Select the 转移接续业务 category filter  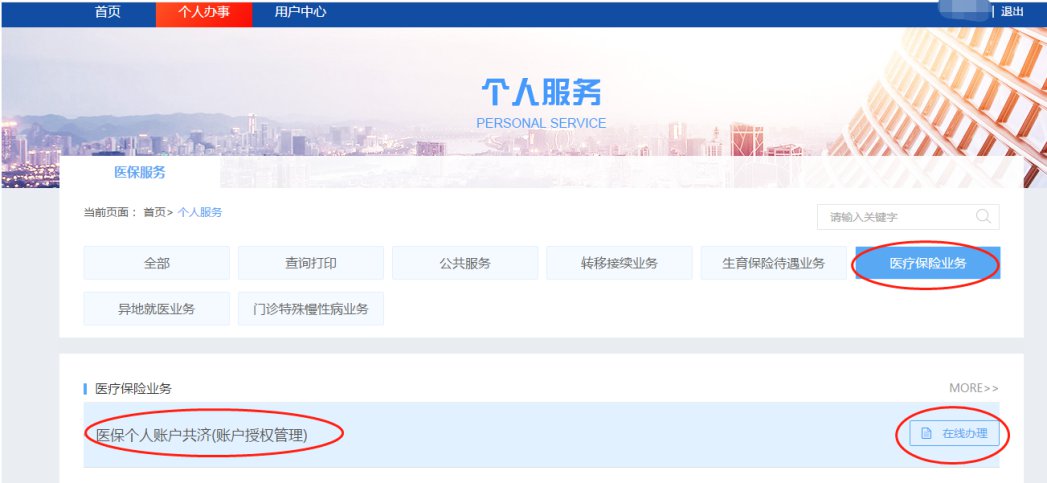619,263
